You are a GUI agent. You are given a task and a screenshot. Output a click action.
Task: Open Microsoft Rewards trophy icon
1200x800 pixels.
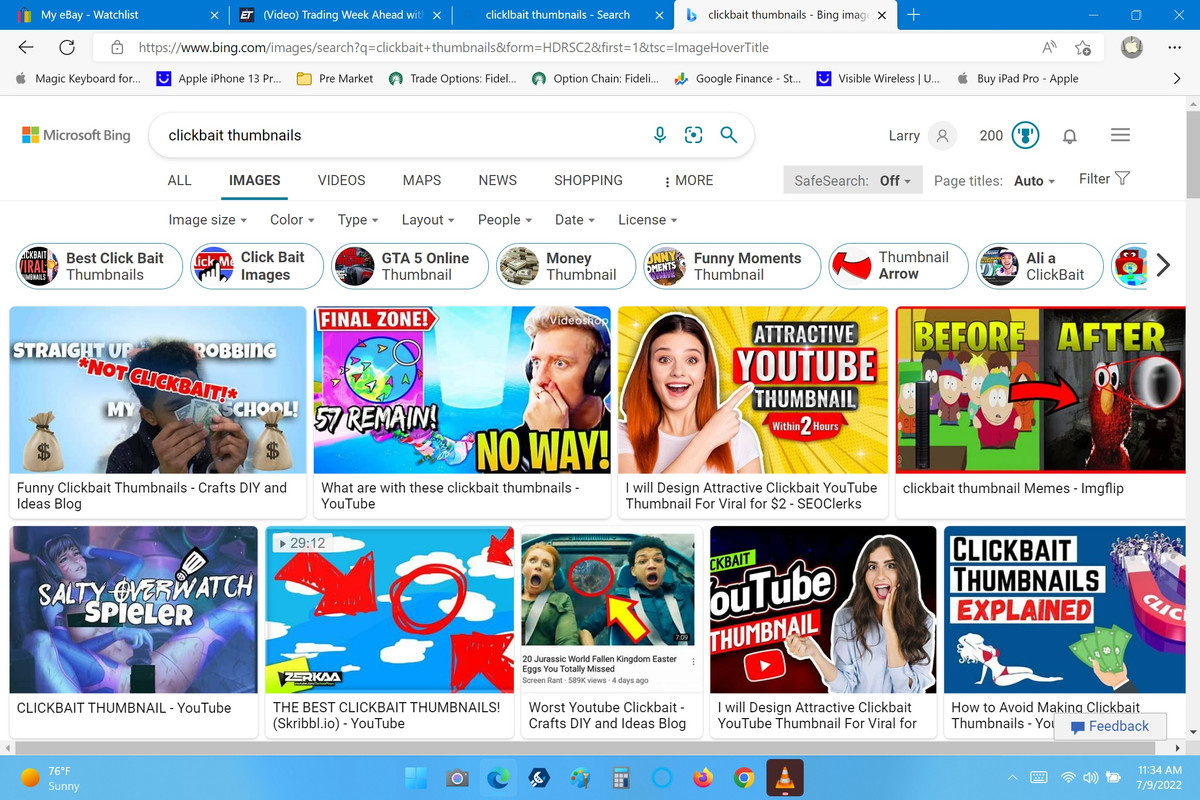(x=1025, y=136)
